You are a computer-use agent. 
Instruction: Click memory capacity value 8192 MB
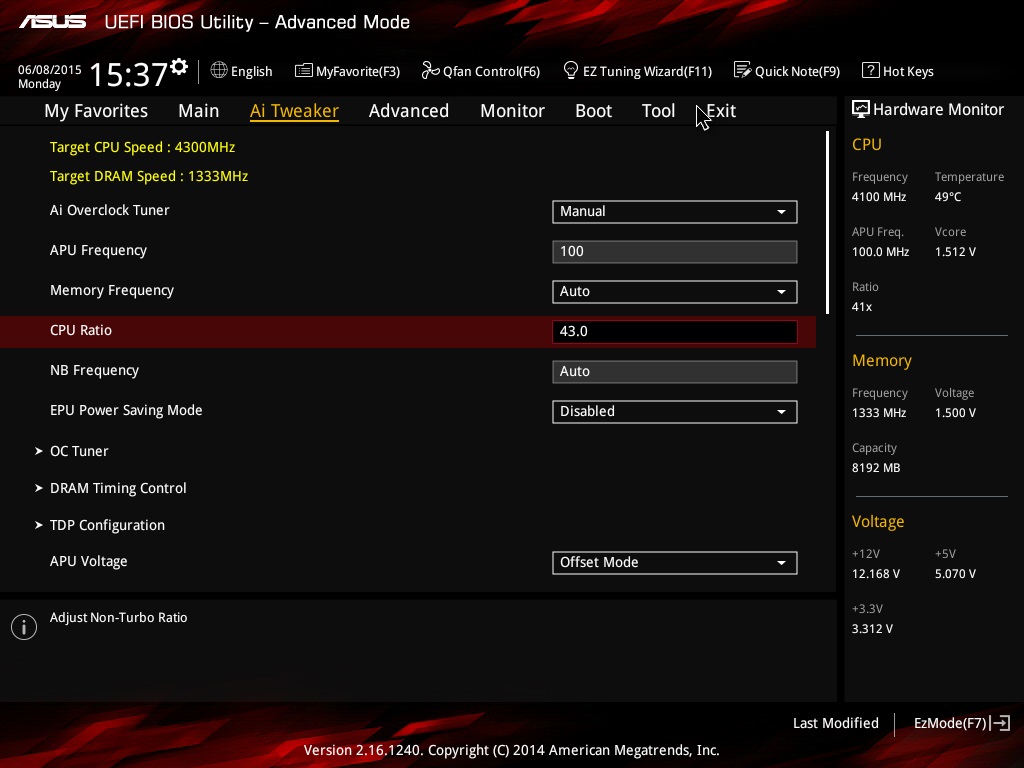click(x=876, y=468)
